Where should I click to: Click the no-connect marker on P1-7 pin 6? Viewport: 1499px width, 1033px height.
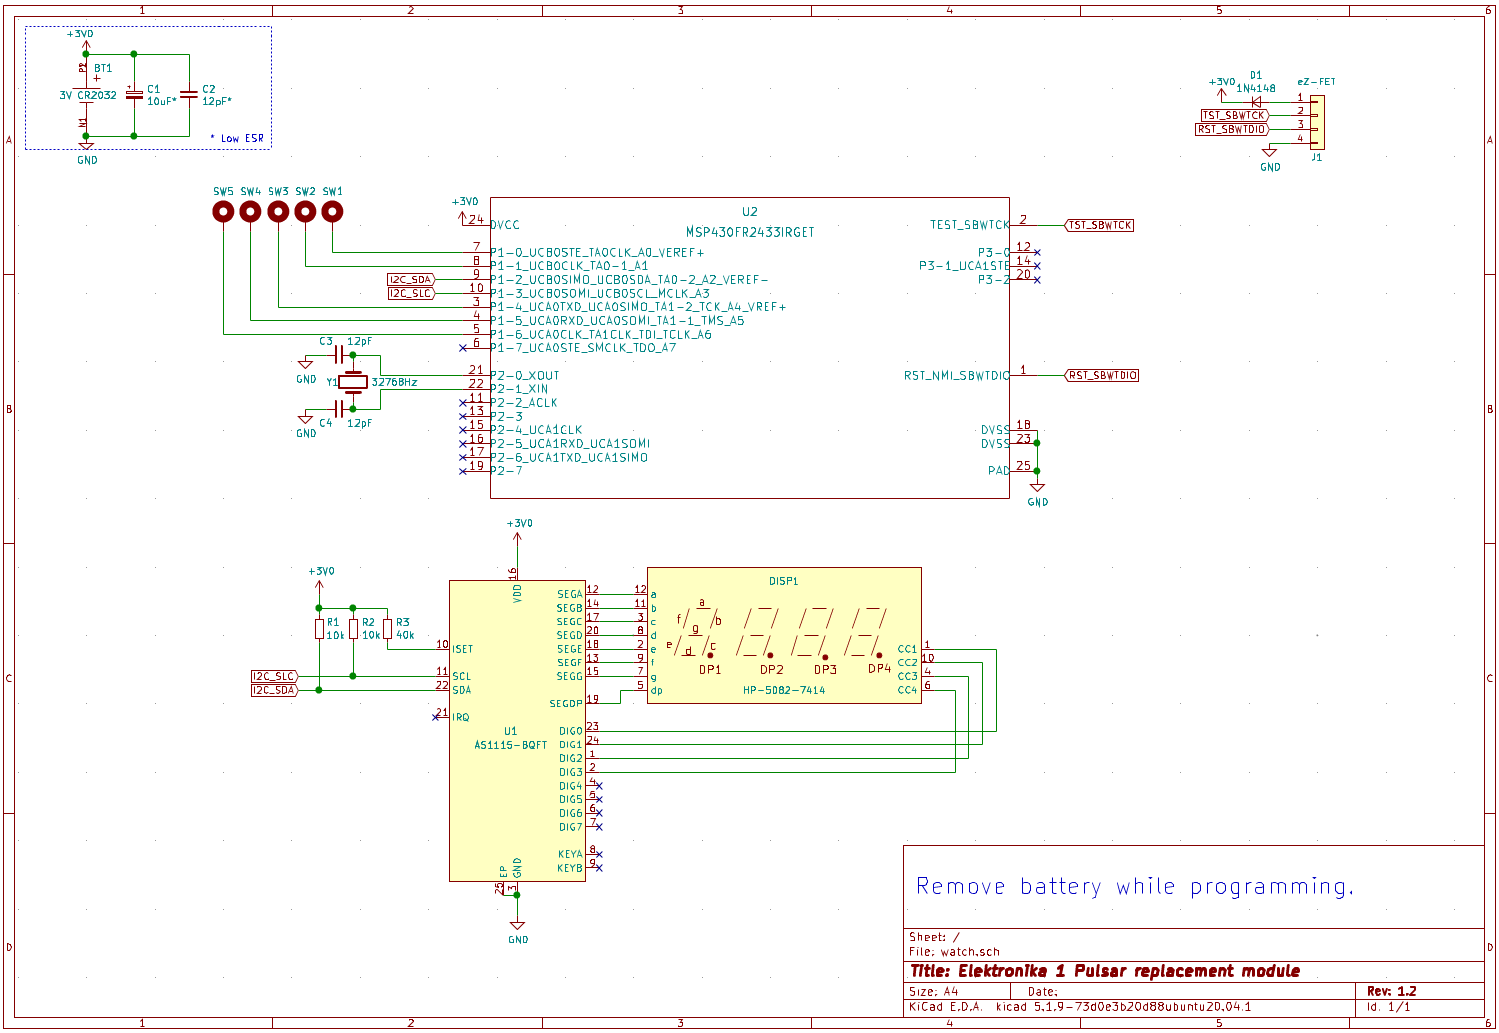(x=462, y=348)
